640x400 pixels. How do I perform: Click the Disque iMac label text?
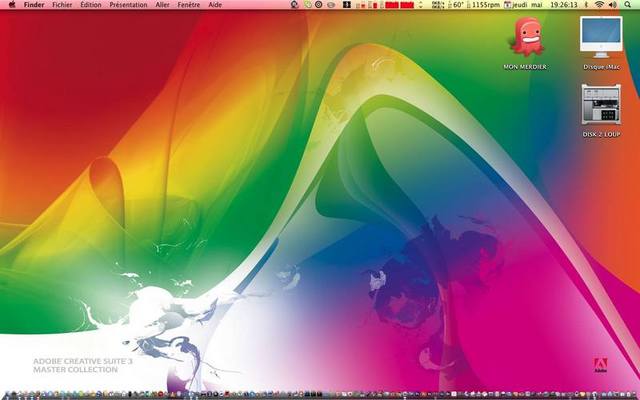click(601, 67)
